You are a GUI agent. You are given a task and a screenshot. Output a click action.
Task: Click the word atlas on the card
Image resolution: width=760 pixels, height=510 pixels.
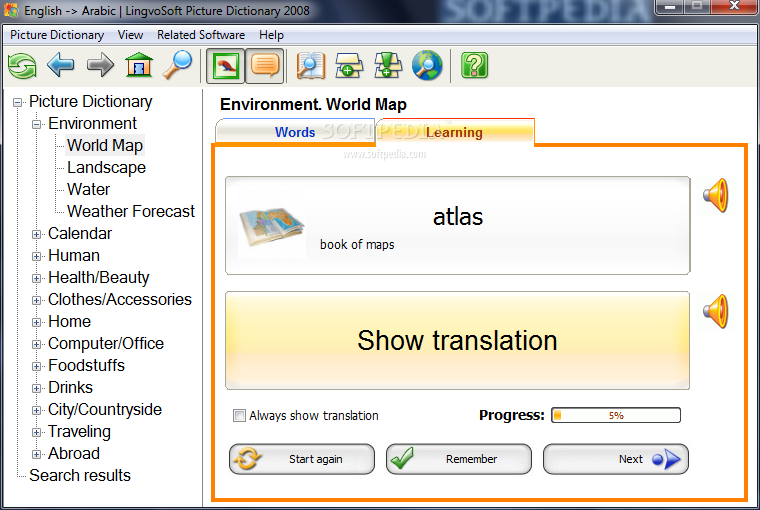[x=458, y=217]
